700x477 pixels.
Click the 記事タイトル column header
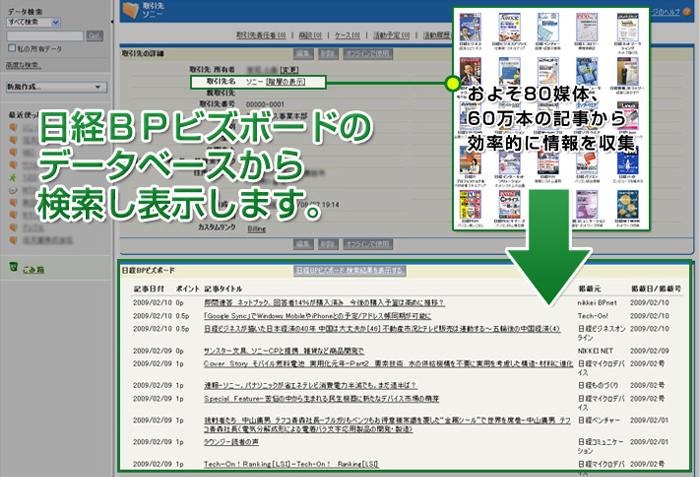point(223,289)
